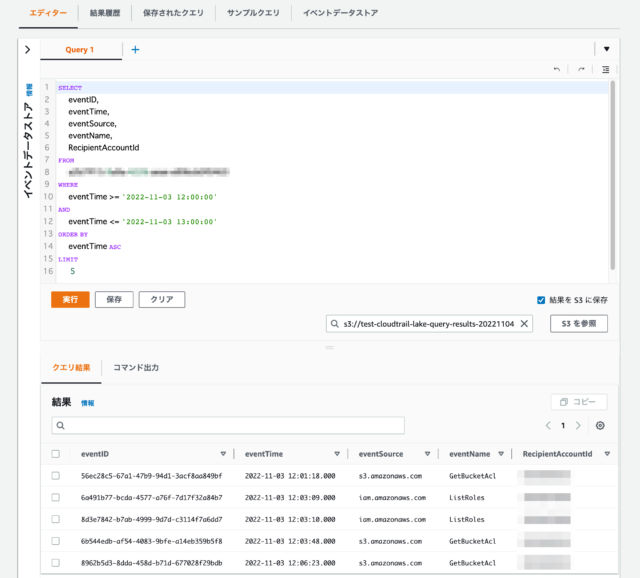Open the 結果履歴 tab
This screenshot has height=578, width=640.
105,13
